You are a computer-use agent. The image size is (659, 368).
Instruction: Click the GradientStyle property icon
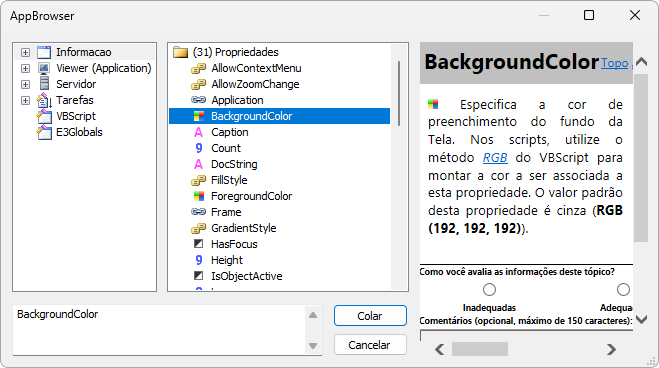(x=198, y=228)
